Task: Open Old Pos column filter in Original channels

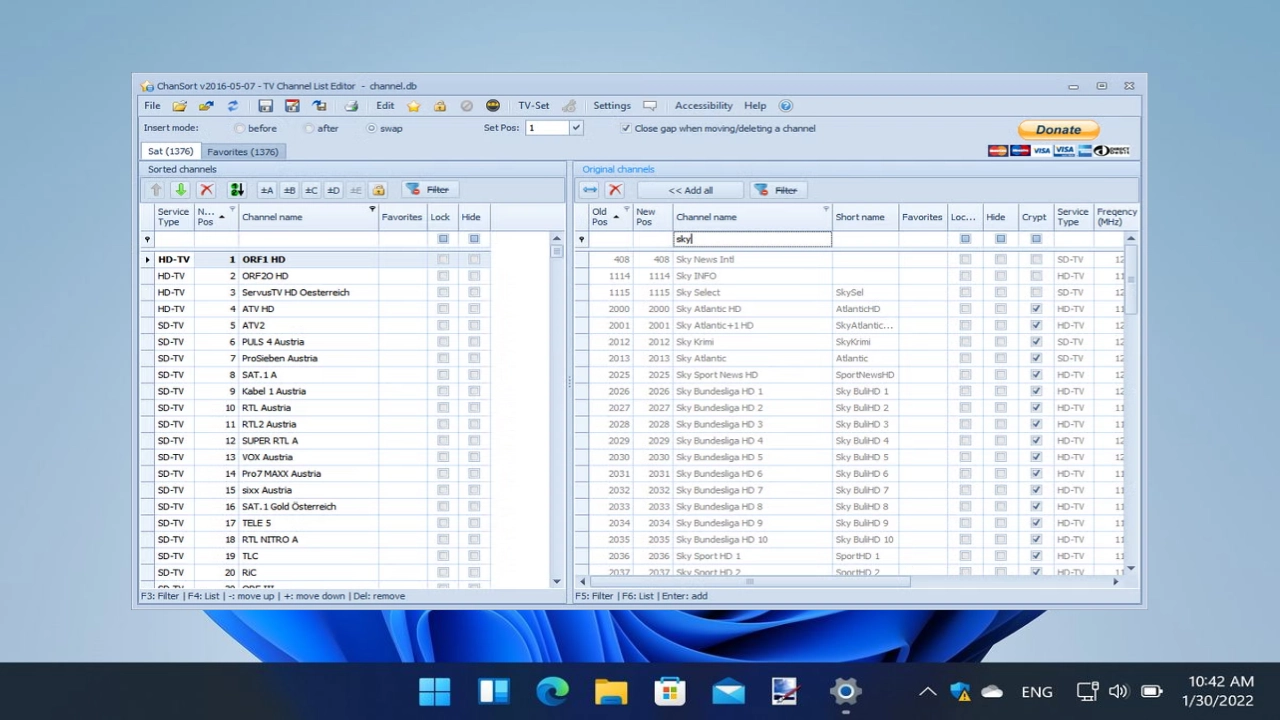Action: (x=627, y=210)
